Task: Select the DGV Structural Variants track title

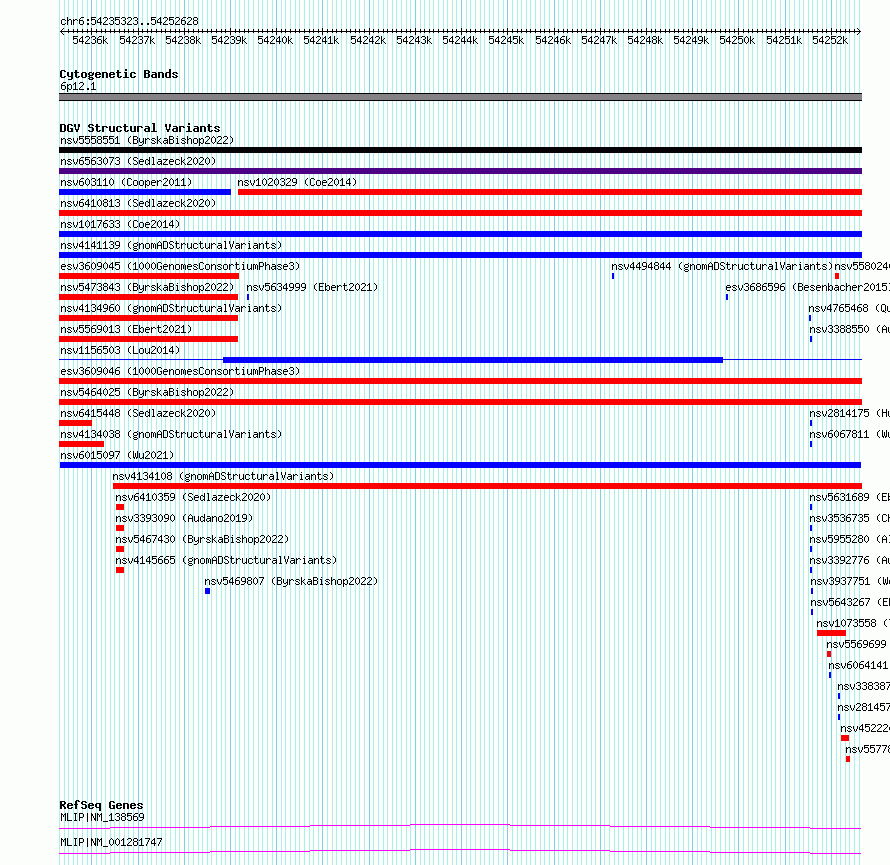Action: coord(140,128)
